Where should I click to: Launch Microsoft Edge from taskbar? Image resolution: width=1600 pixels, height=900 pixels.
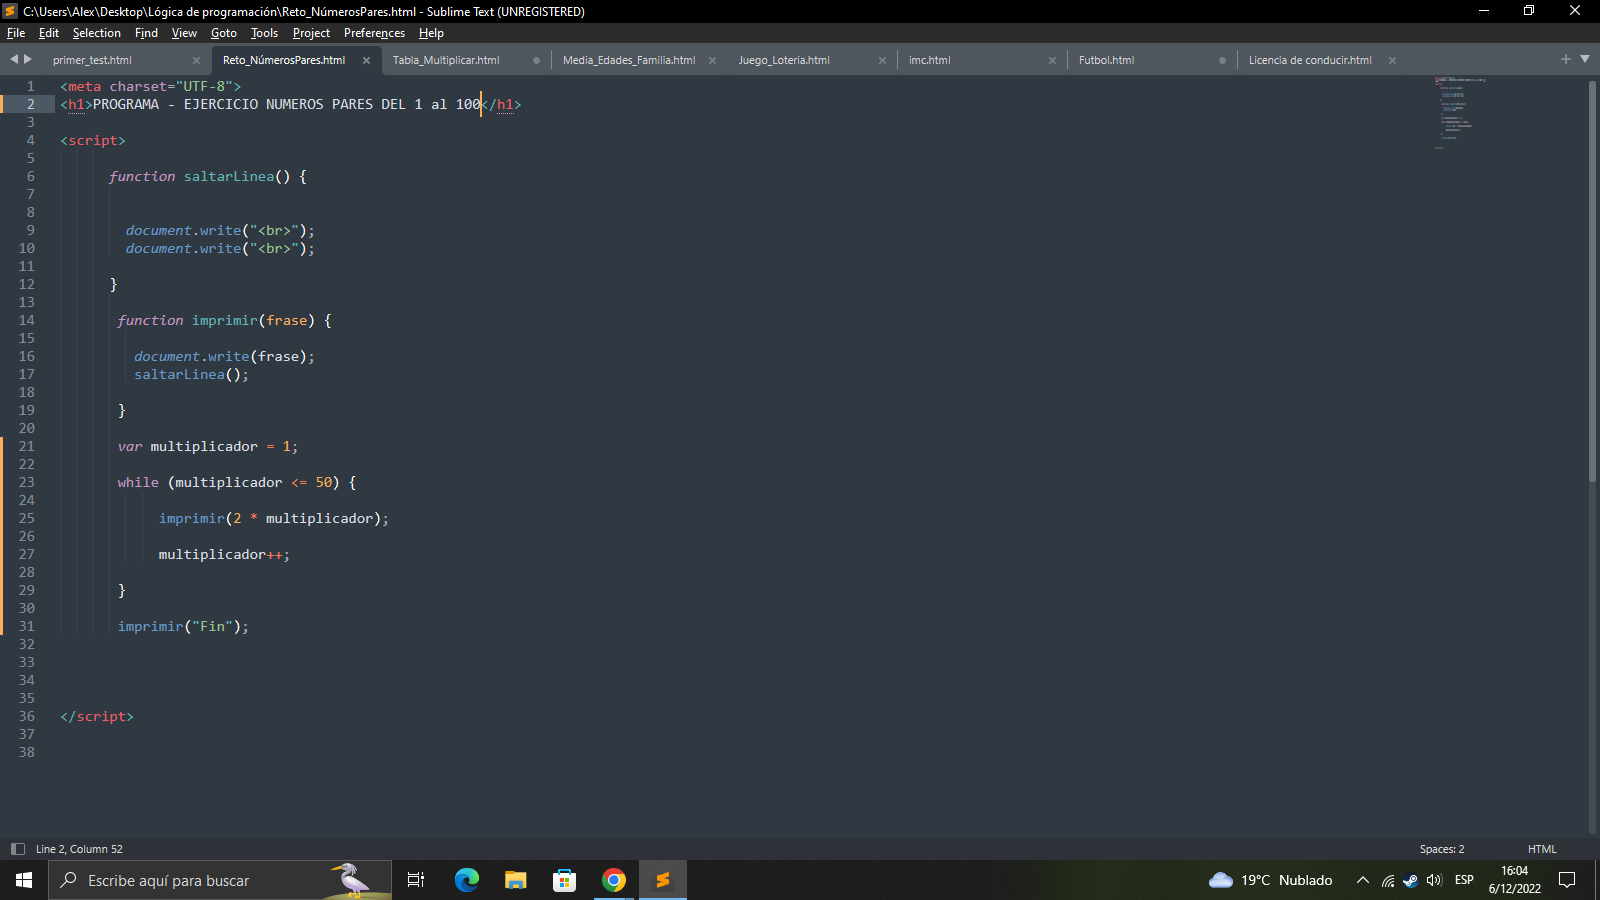[x=466, y=880]
